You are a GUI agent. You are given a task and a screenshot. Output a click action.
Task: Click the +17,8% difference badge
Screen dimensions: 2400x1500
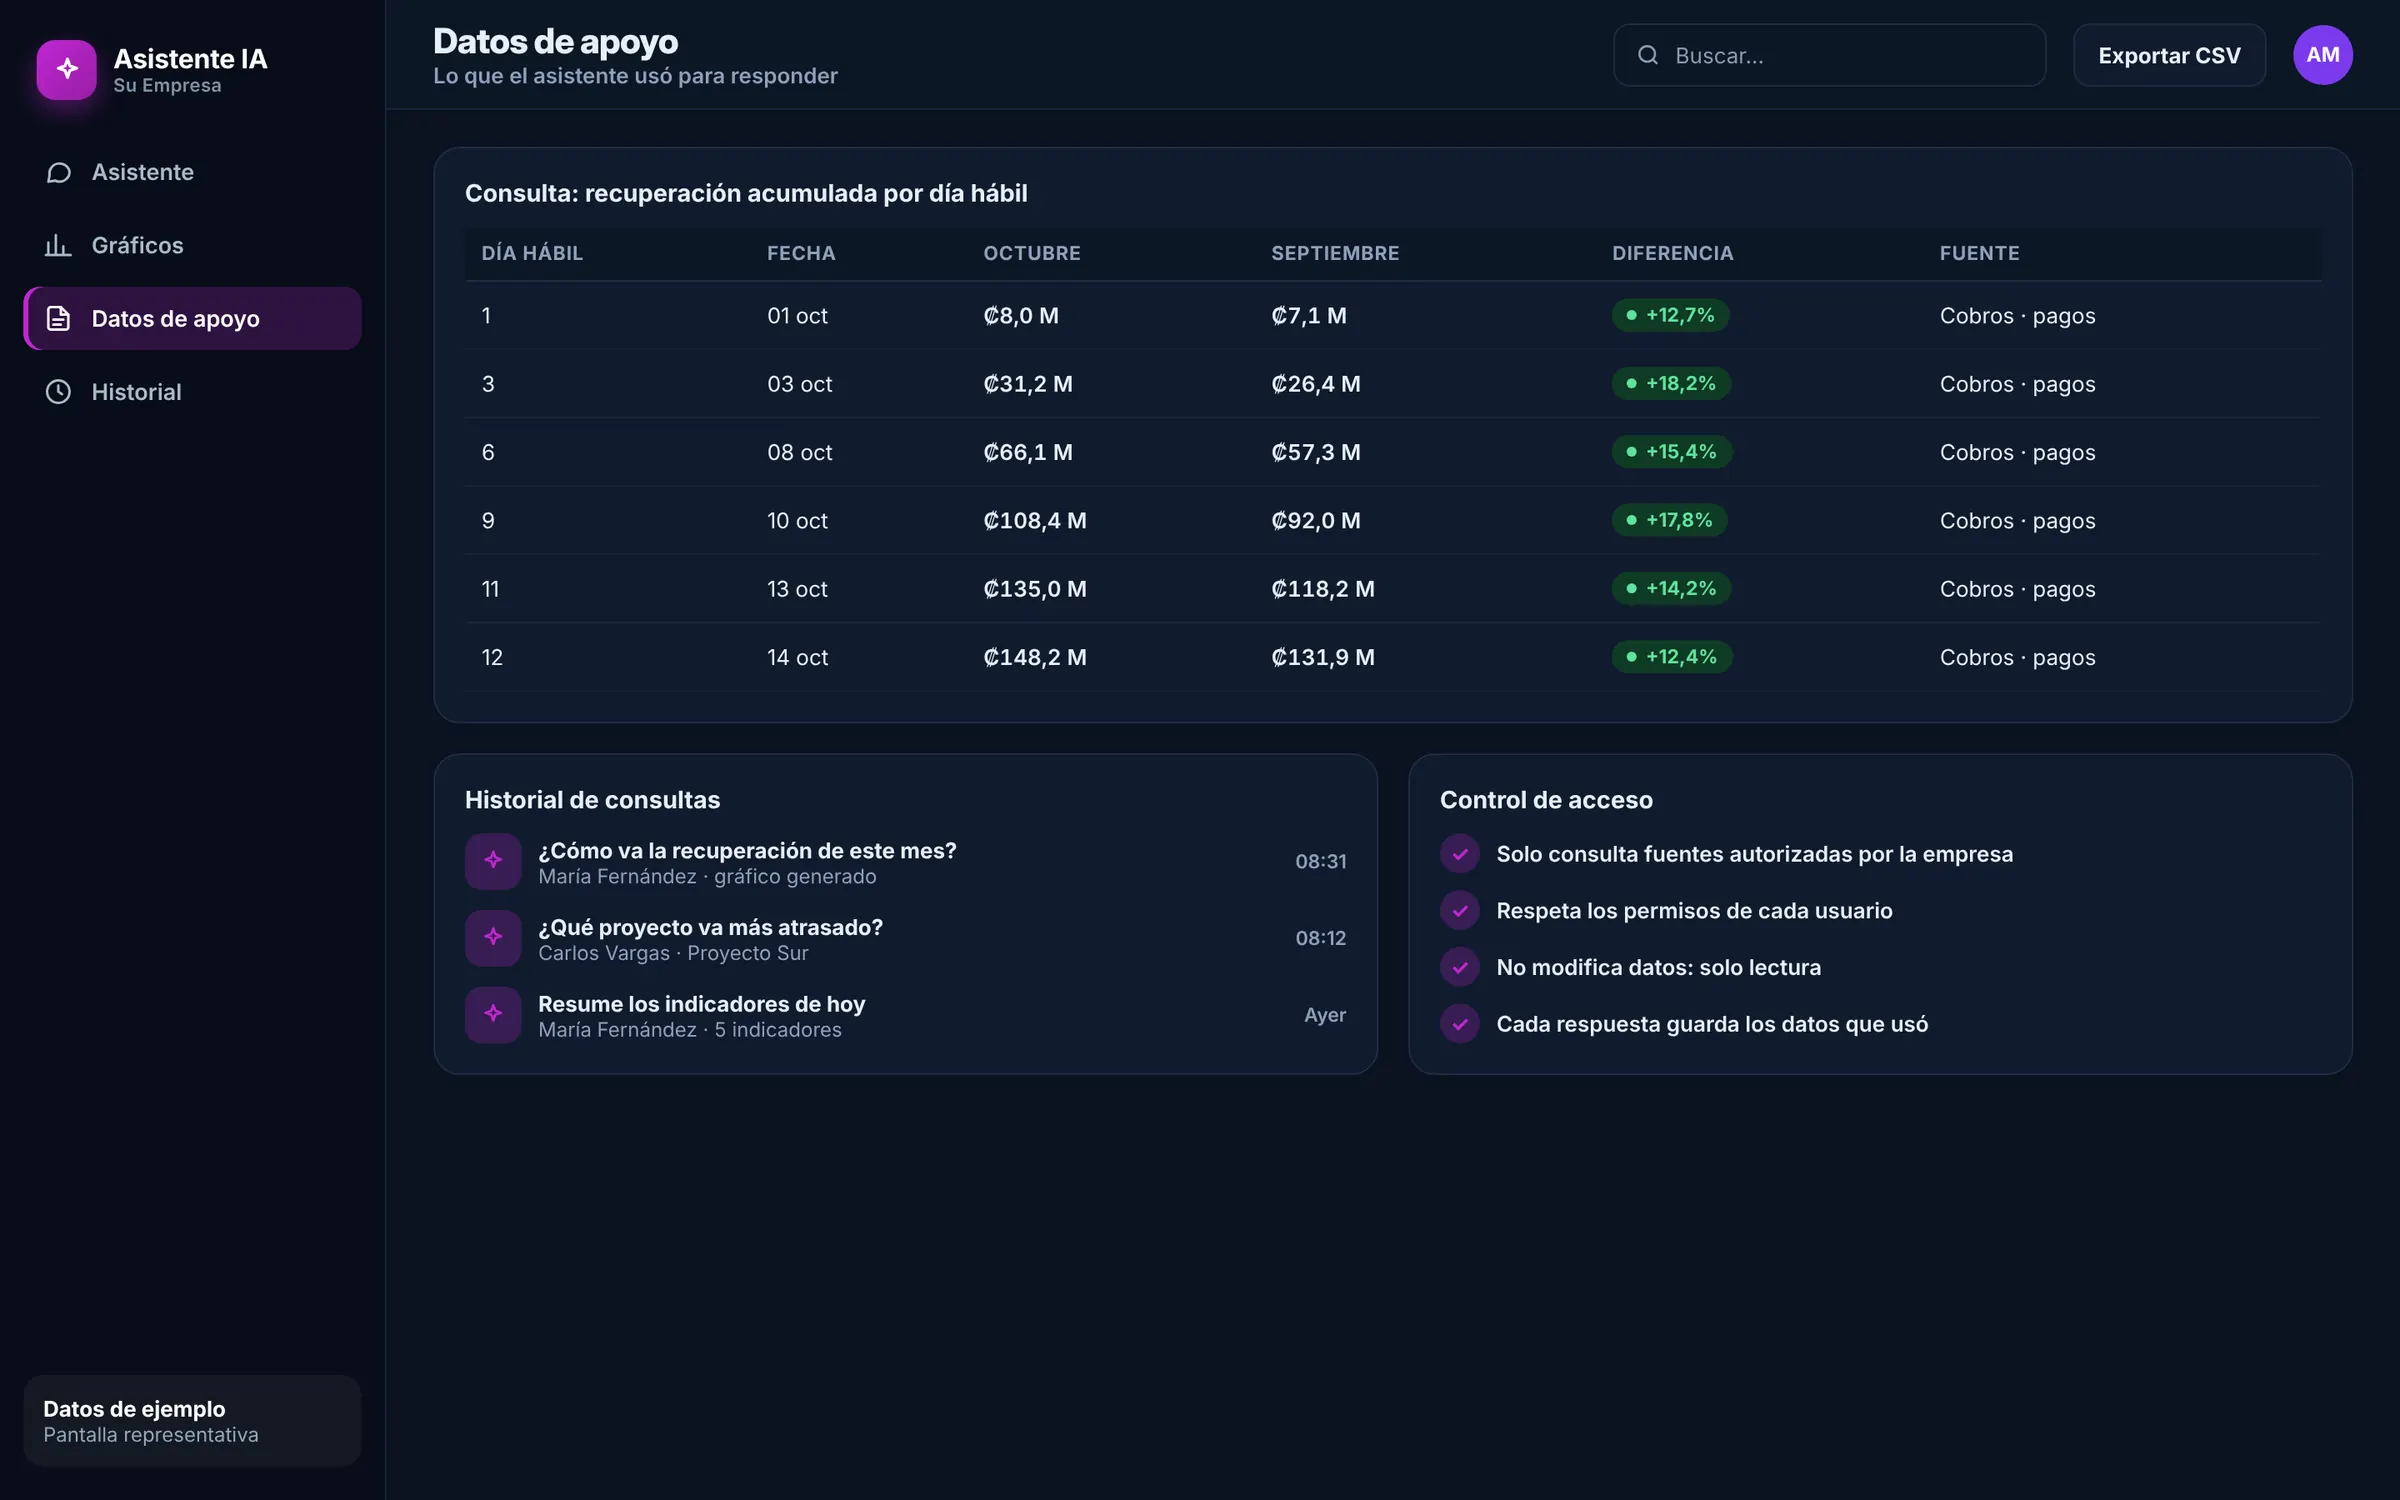[1670, 520]
